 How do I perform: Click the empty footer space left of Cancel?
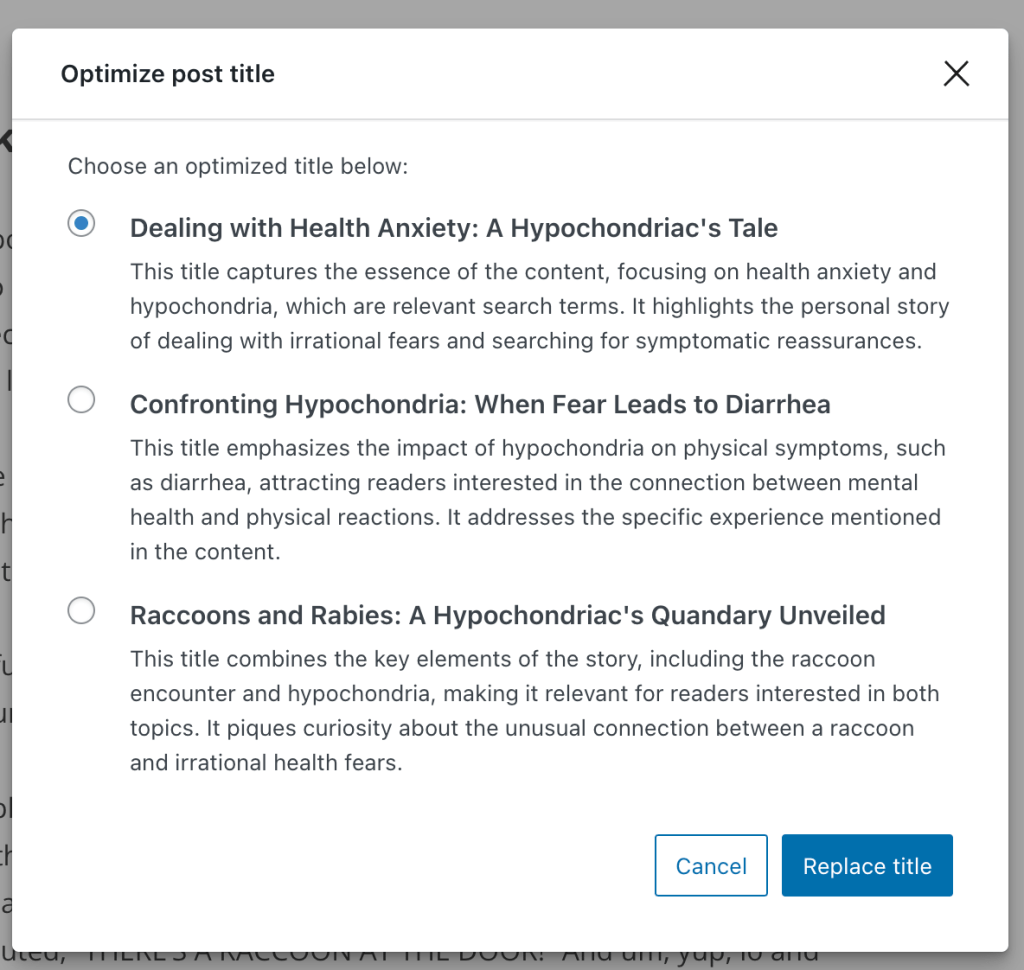(350, 866)
